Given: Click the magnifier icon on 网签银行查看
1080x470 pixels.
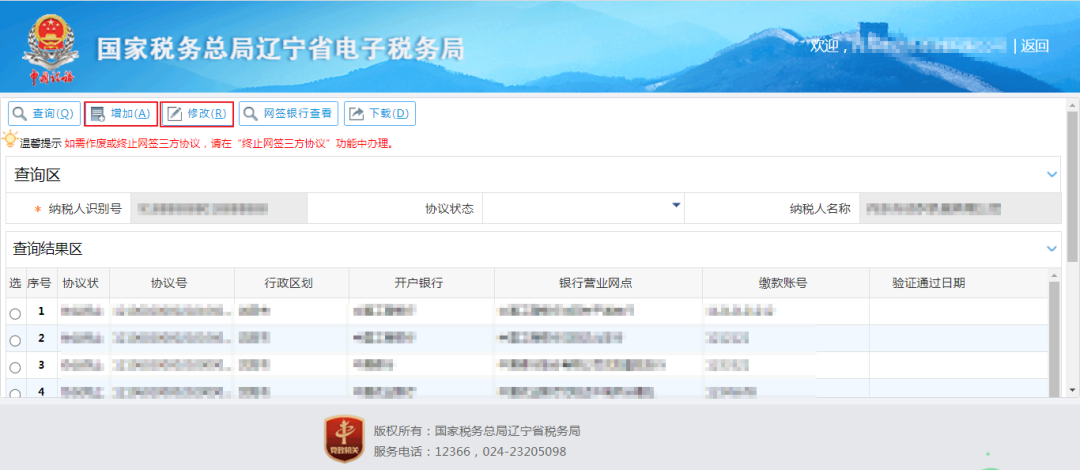Looking at the screenshot, I should [x=250, y=114].
